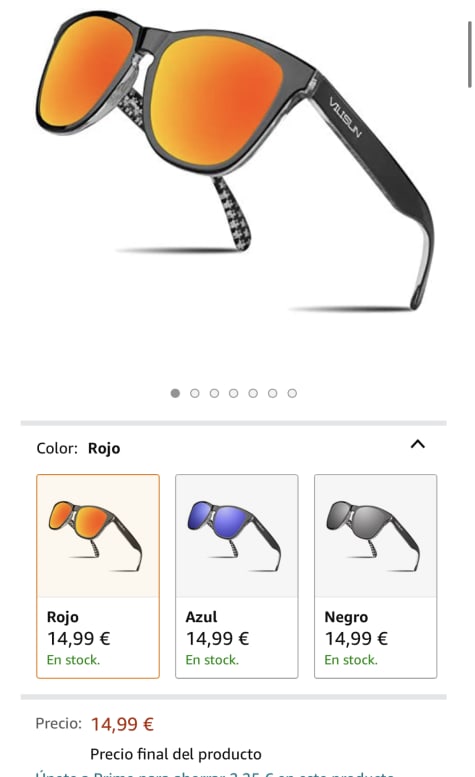Go to the third image carousel dot
475x777 pixels.
click(214, 393)
